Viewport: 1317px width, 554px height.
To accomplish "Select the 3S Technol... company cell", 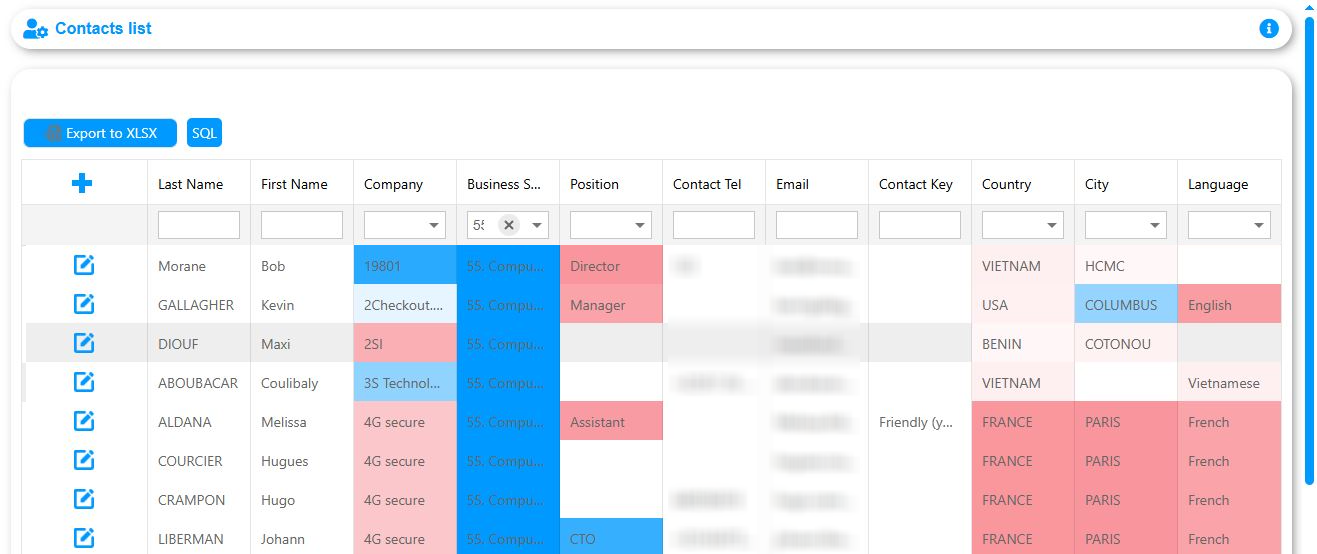I will 405,383.
